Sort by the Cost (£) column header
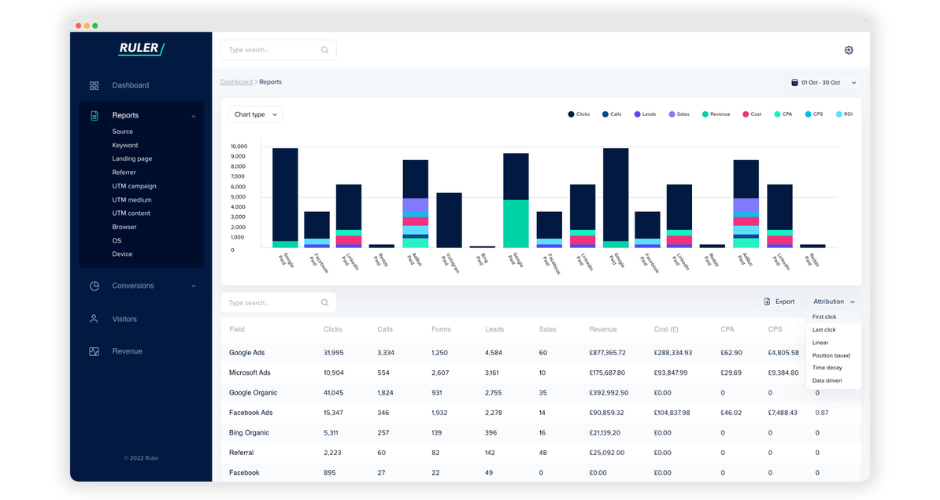The width and height of the screenshot is (940, 500). (666, 329)
